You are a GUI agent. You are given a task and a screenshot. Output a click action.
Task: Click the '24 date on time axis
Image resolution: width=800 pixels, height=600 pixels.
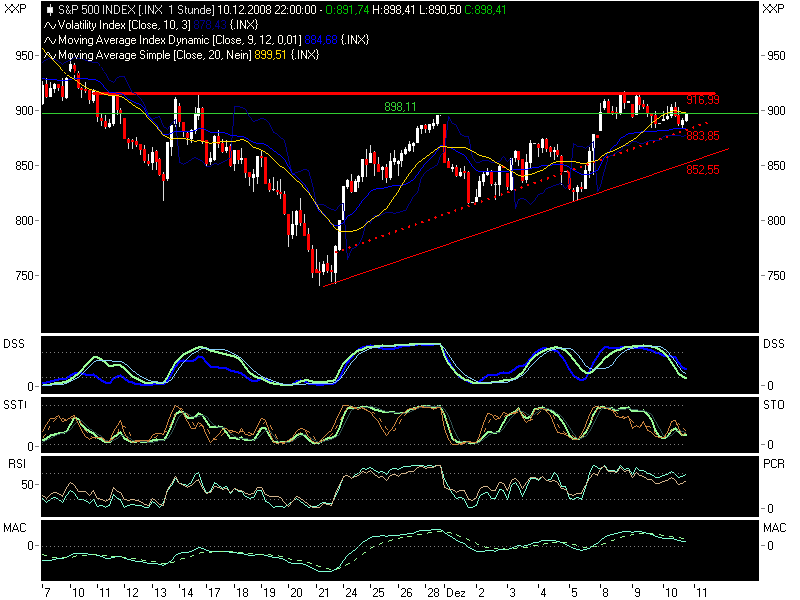(350, 593)
